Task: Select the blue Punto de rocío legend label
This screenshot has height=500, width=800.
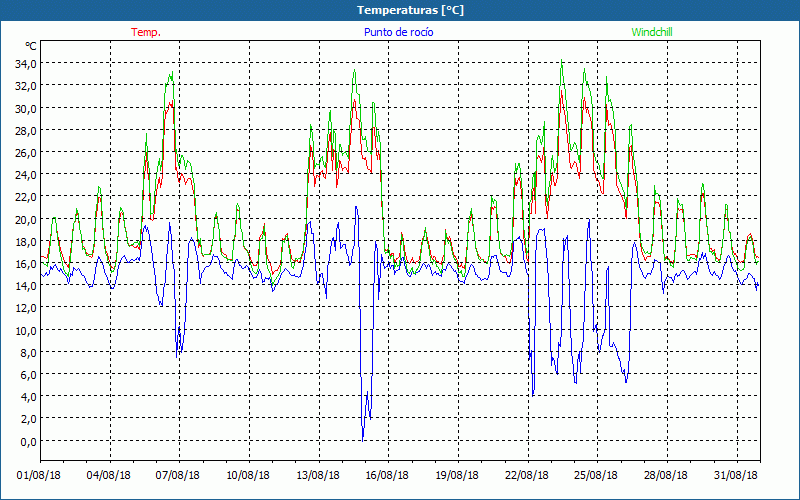Action: [x=398, y=32]
